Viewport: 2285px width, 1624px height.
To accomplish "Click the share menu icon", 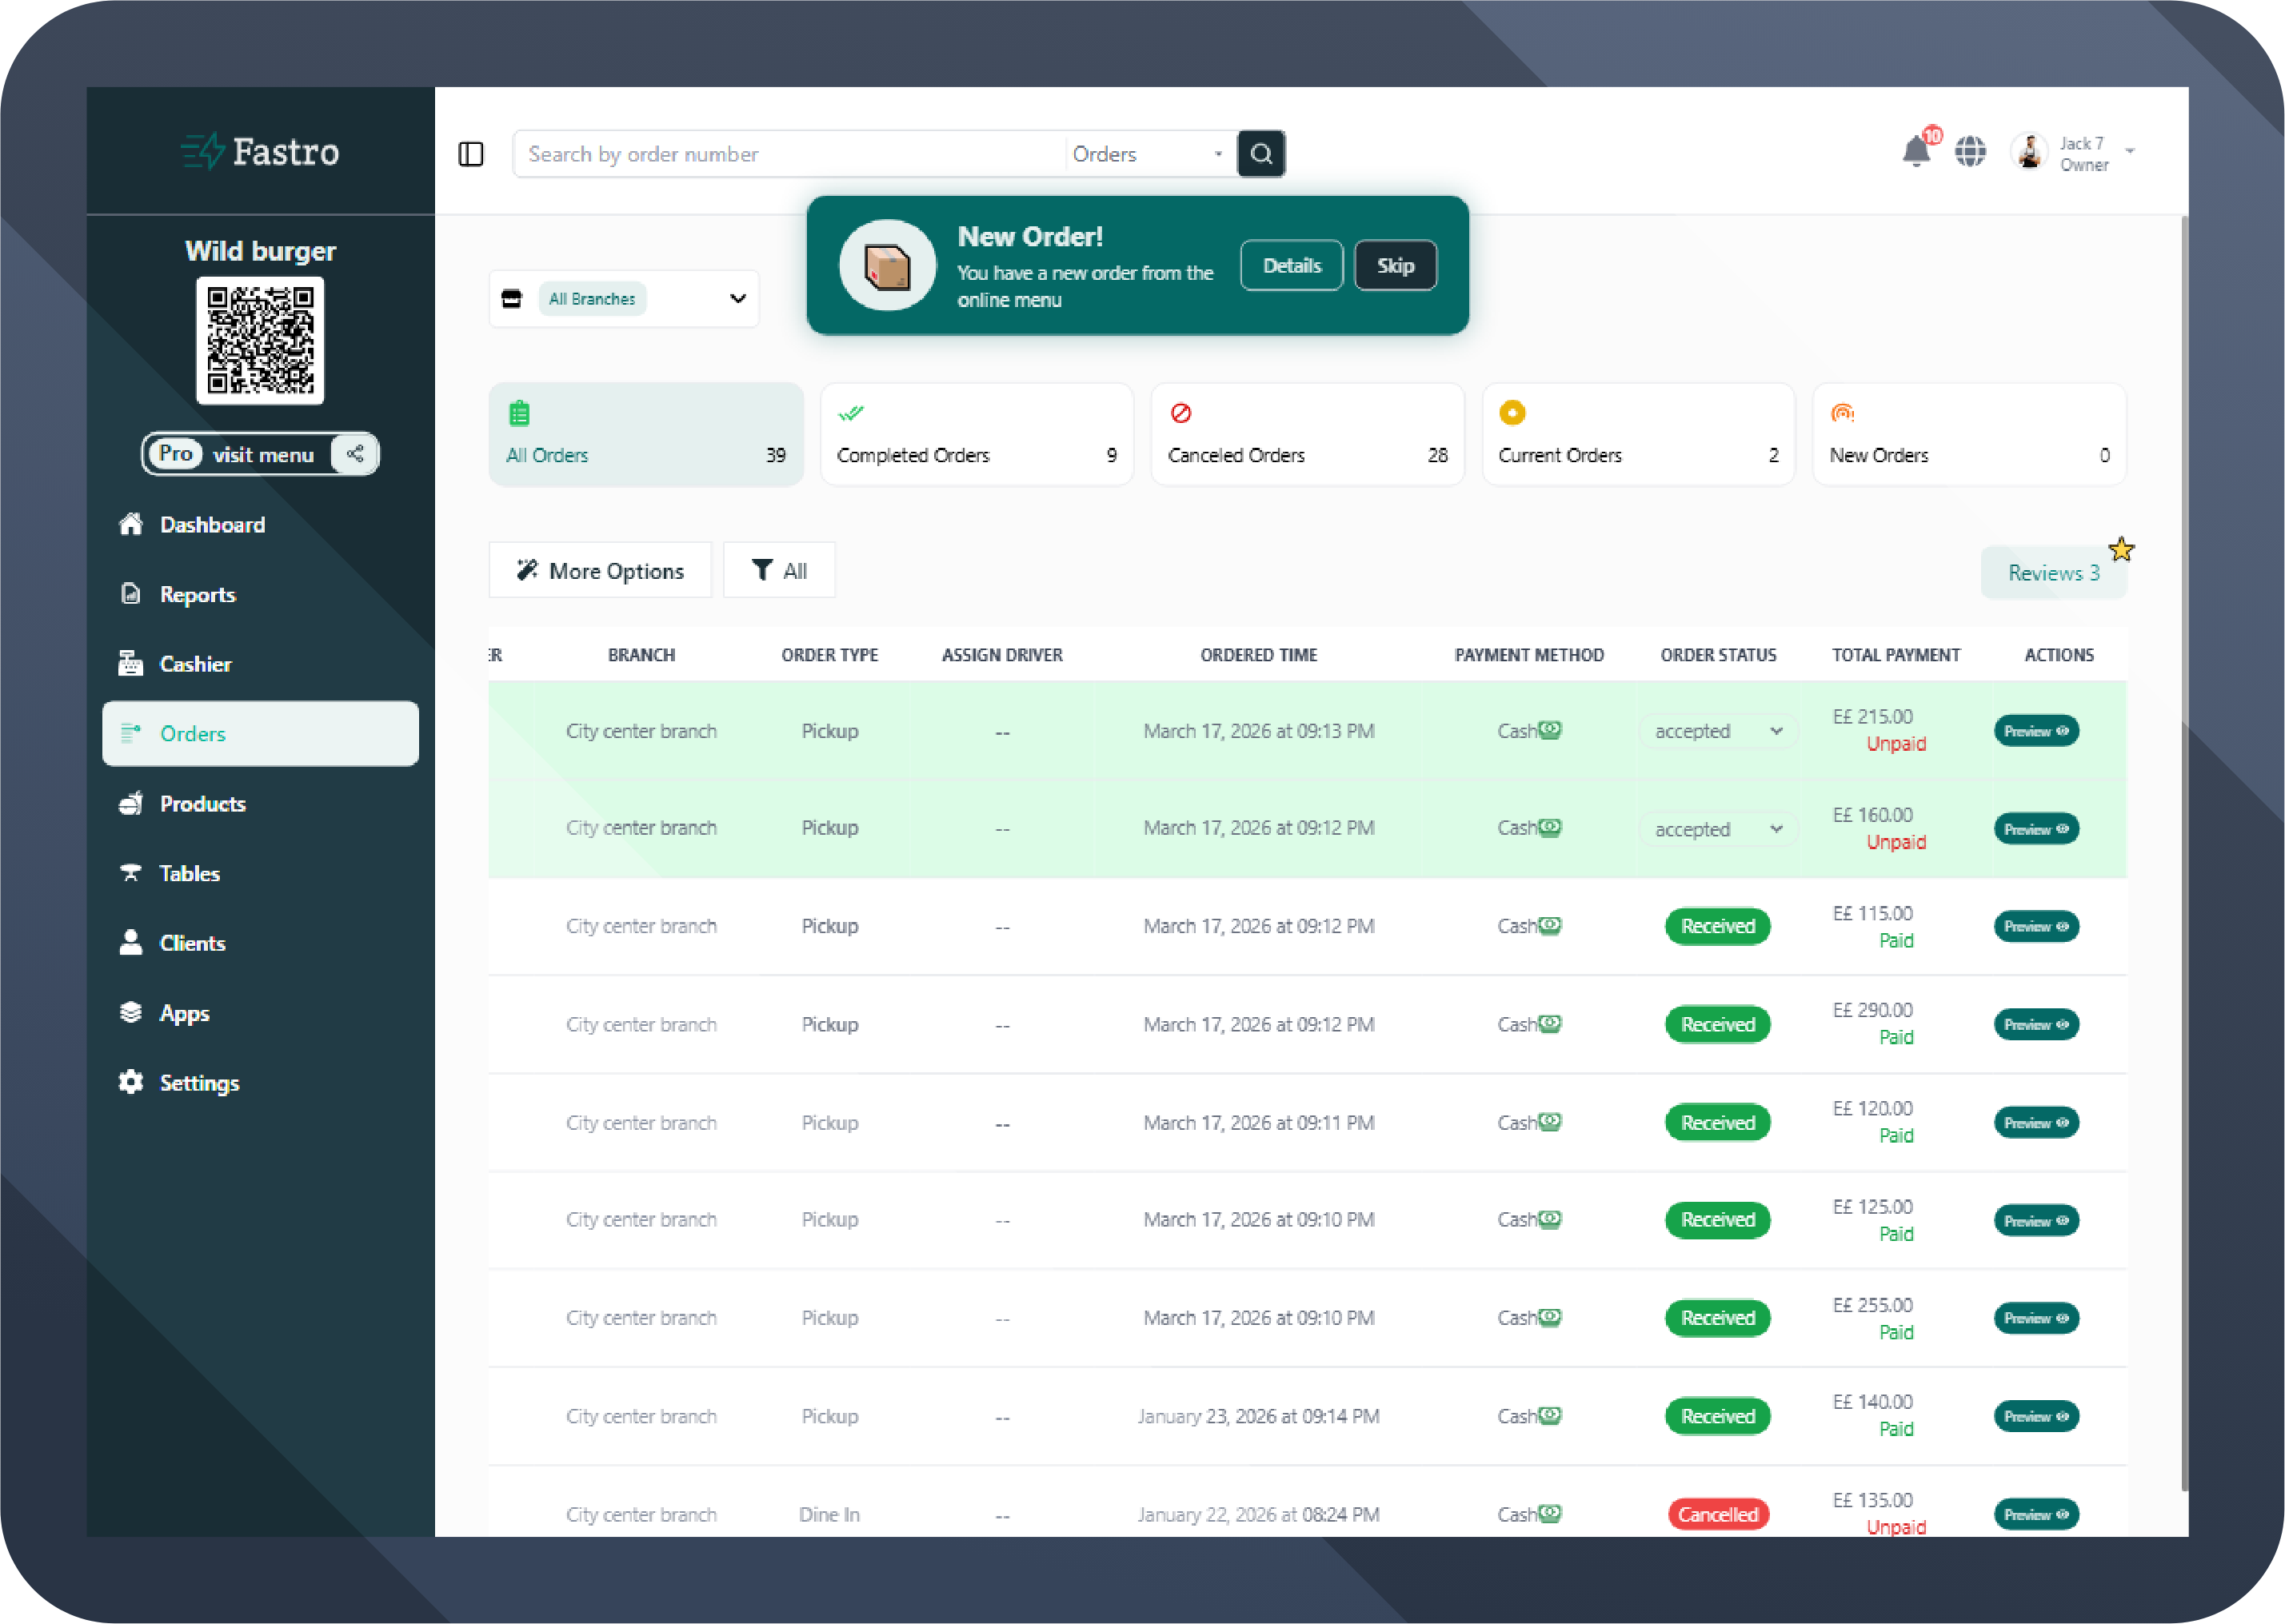I will pyautogui.click(x=355, y=454).
